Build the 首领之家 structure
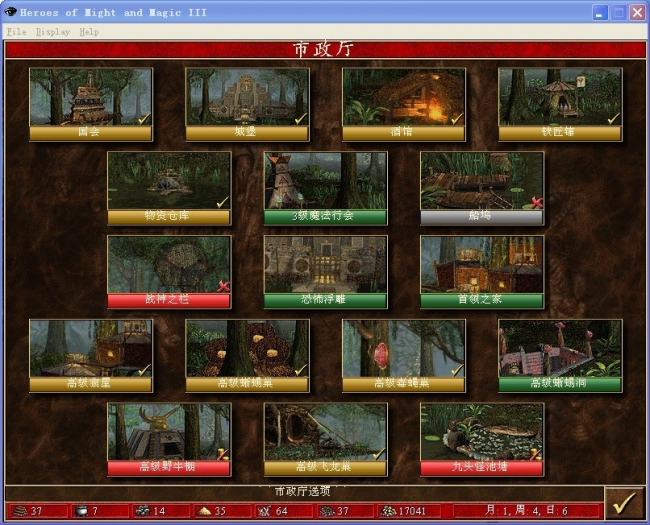The width and height of the screenshot is (650, 525). (x=482, y=272)
